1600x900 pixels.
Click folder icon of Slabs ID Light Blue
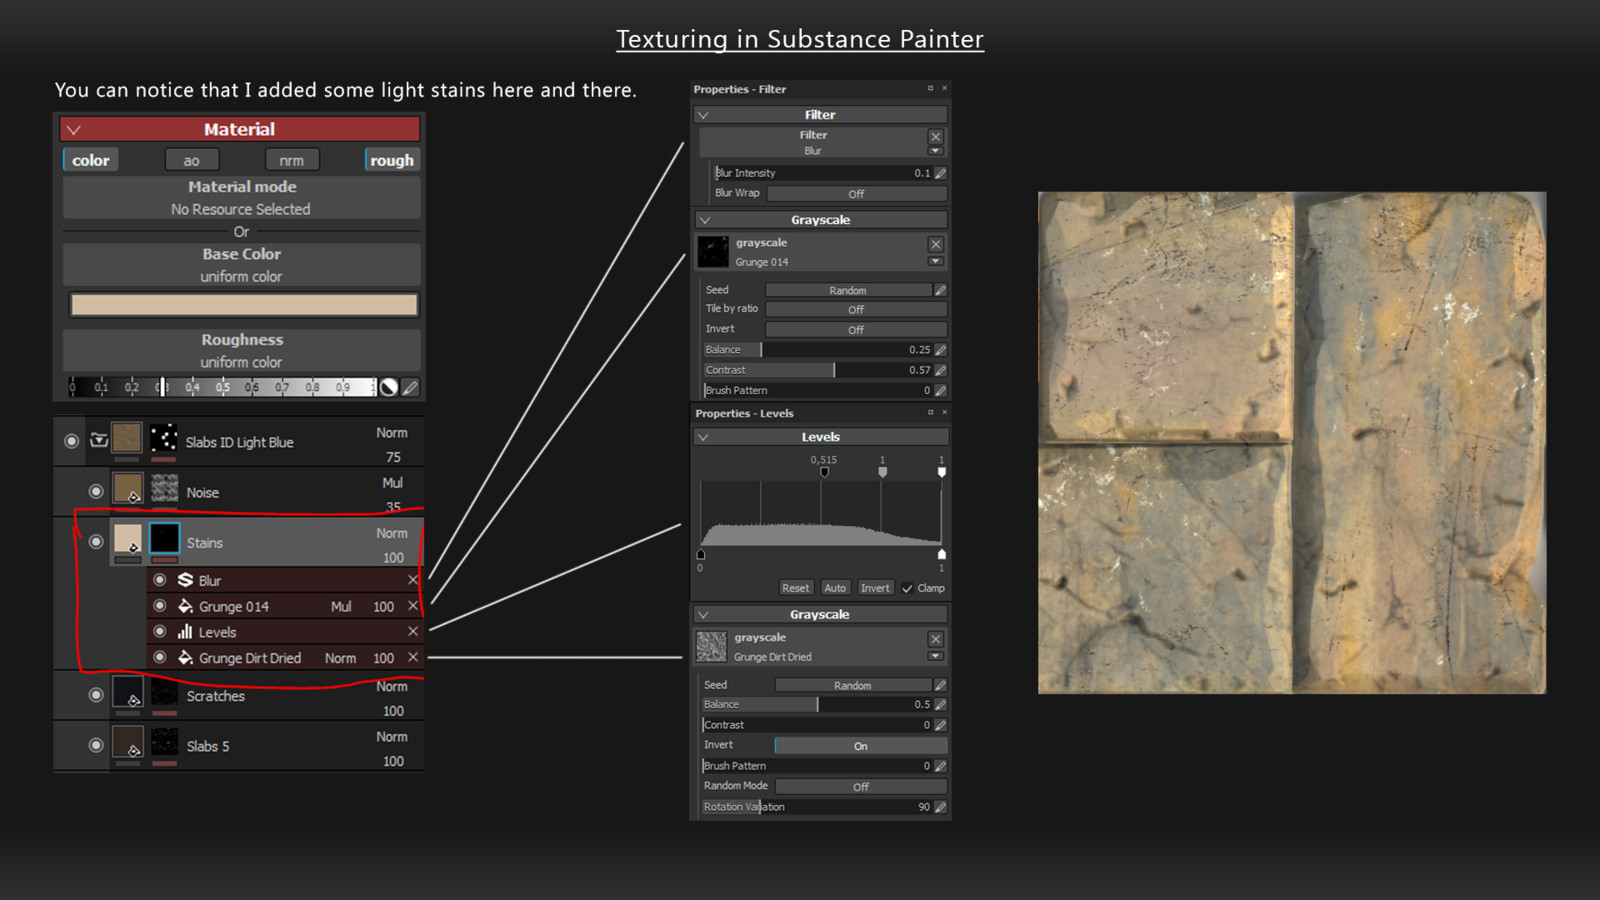click(x=99, y=440)
